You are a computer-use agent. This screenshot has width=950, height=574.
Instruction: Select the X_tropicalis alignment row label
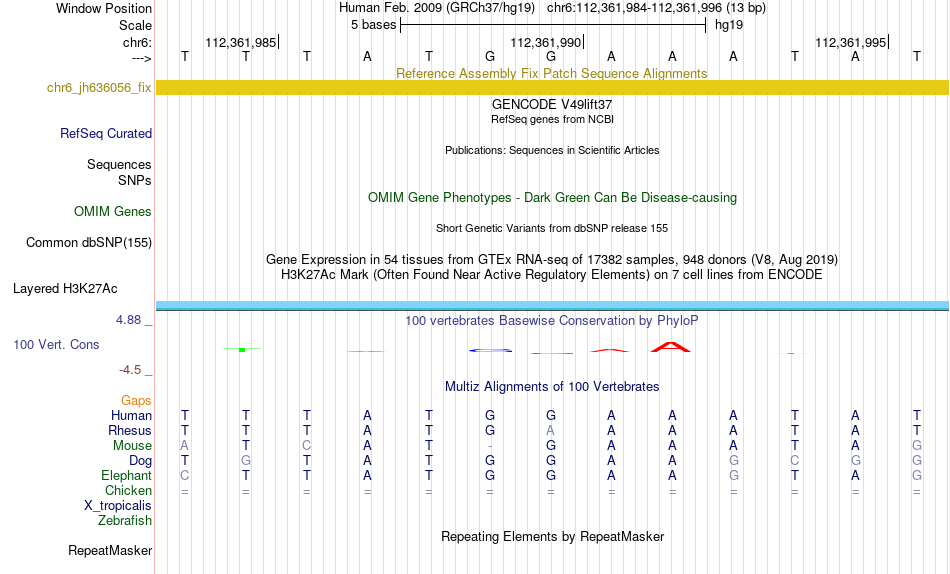point(118,506)
